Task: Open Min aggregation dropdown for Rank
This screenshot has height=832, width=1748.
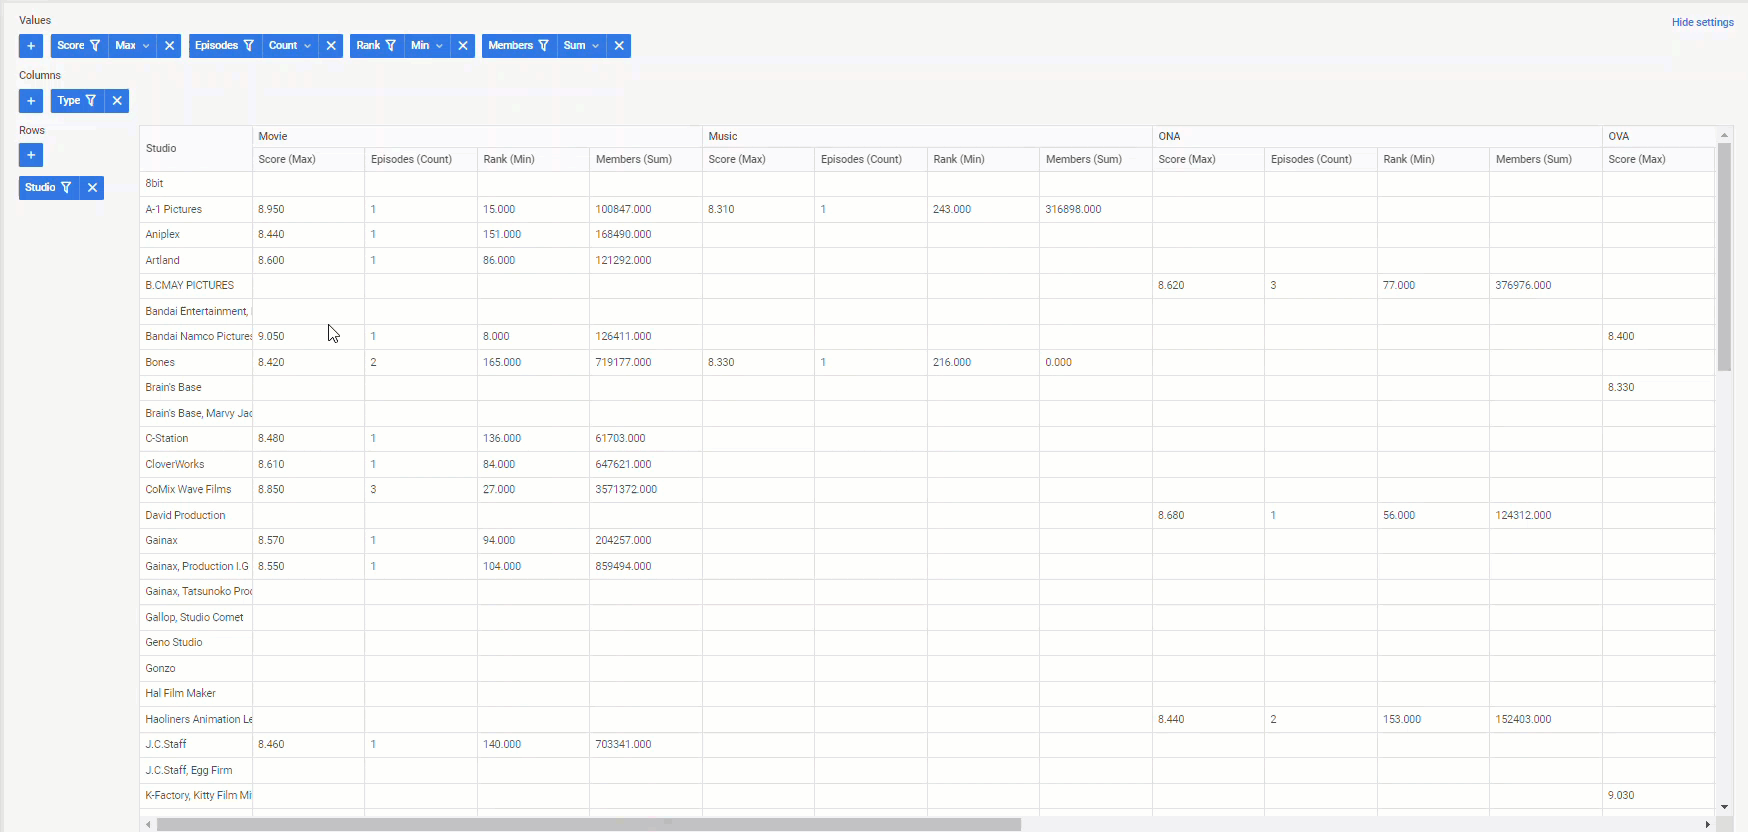Action: 427,46
